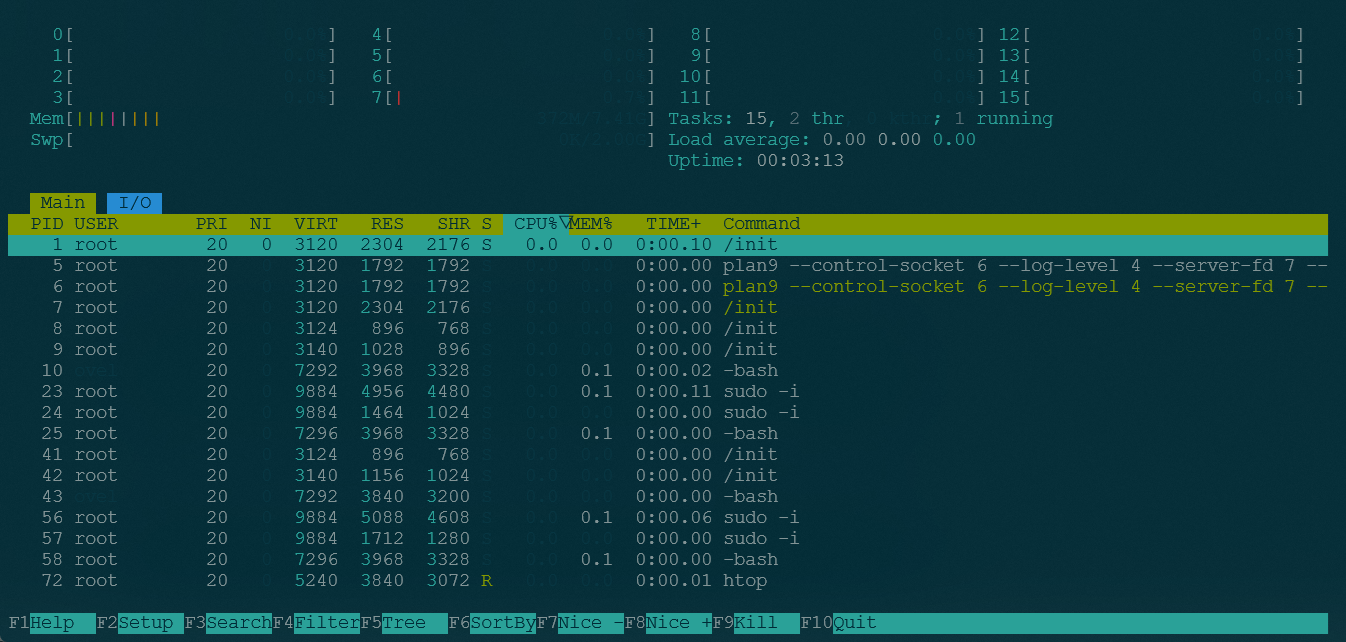Click the PID column header
The image size is (1346, 642).
[x=47, y=224]
